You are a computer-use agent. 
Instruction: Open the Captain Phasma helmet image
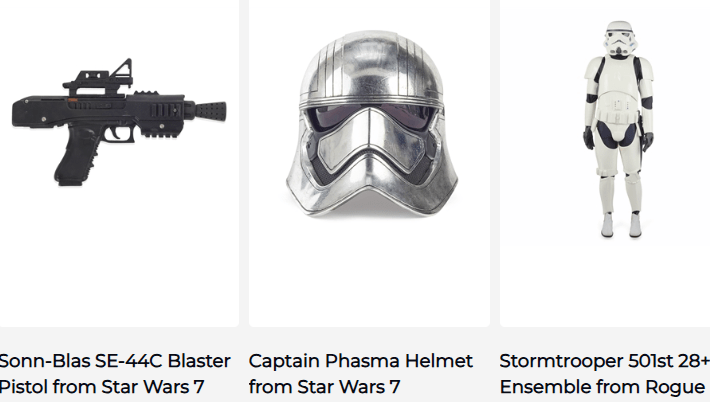[x=371, y=123]
